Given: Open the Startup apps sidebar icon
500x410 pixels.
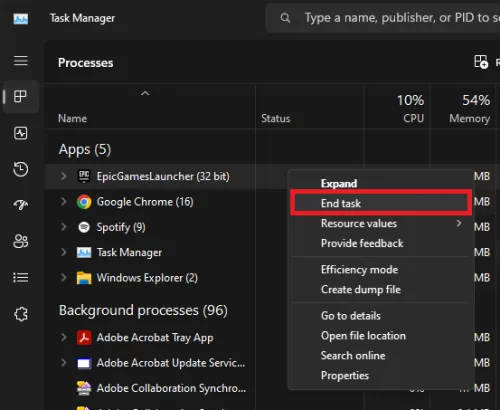Looking at the screenshot, I should point(21,205).
